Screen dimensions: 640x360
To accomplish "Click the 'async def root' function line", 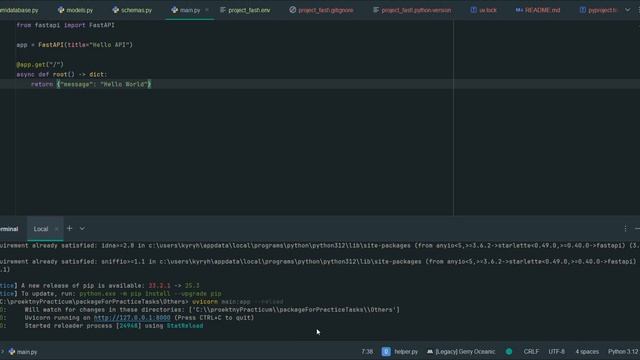I will (61, 74).
